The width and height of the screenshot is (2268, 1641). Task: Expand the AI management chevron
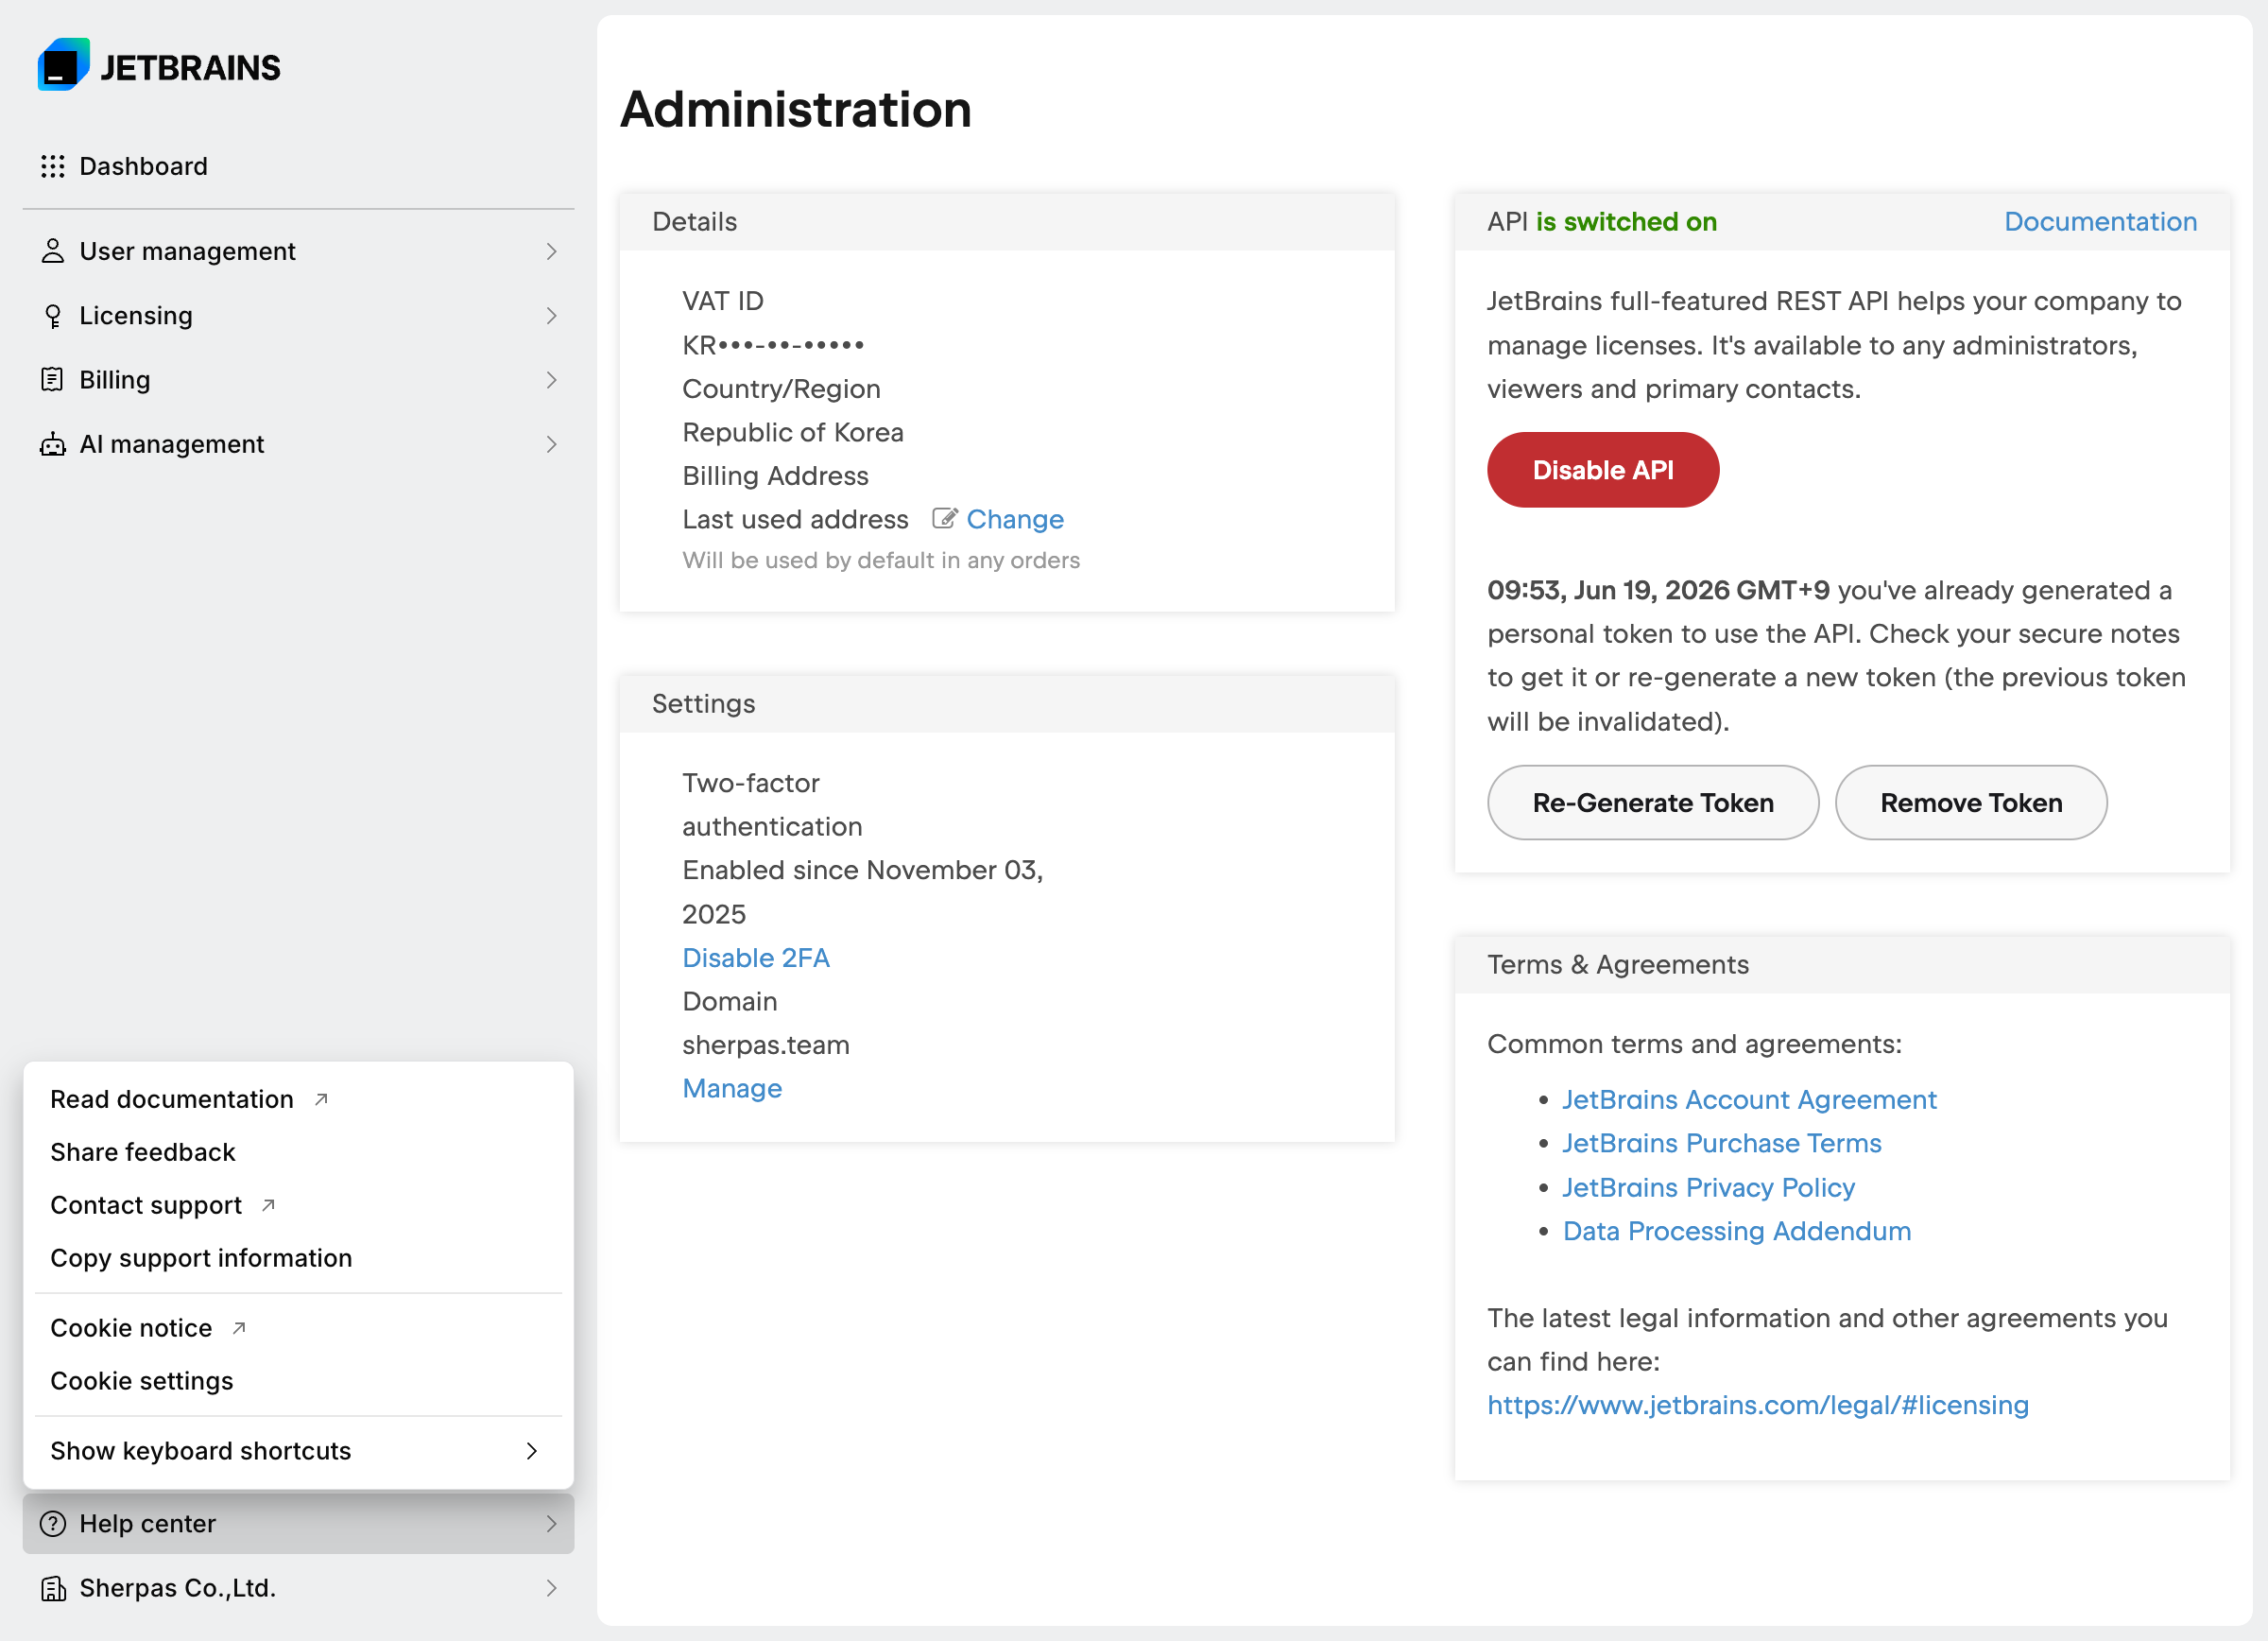pyautogui.click(x=551, y=444)
